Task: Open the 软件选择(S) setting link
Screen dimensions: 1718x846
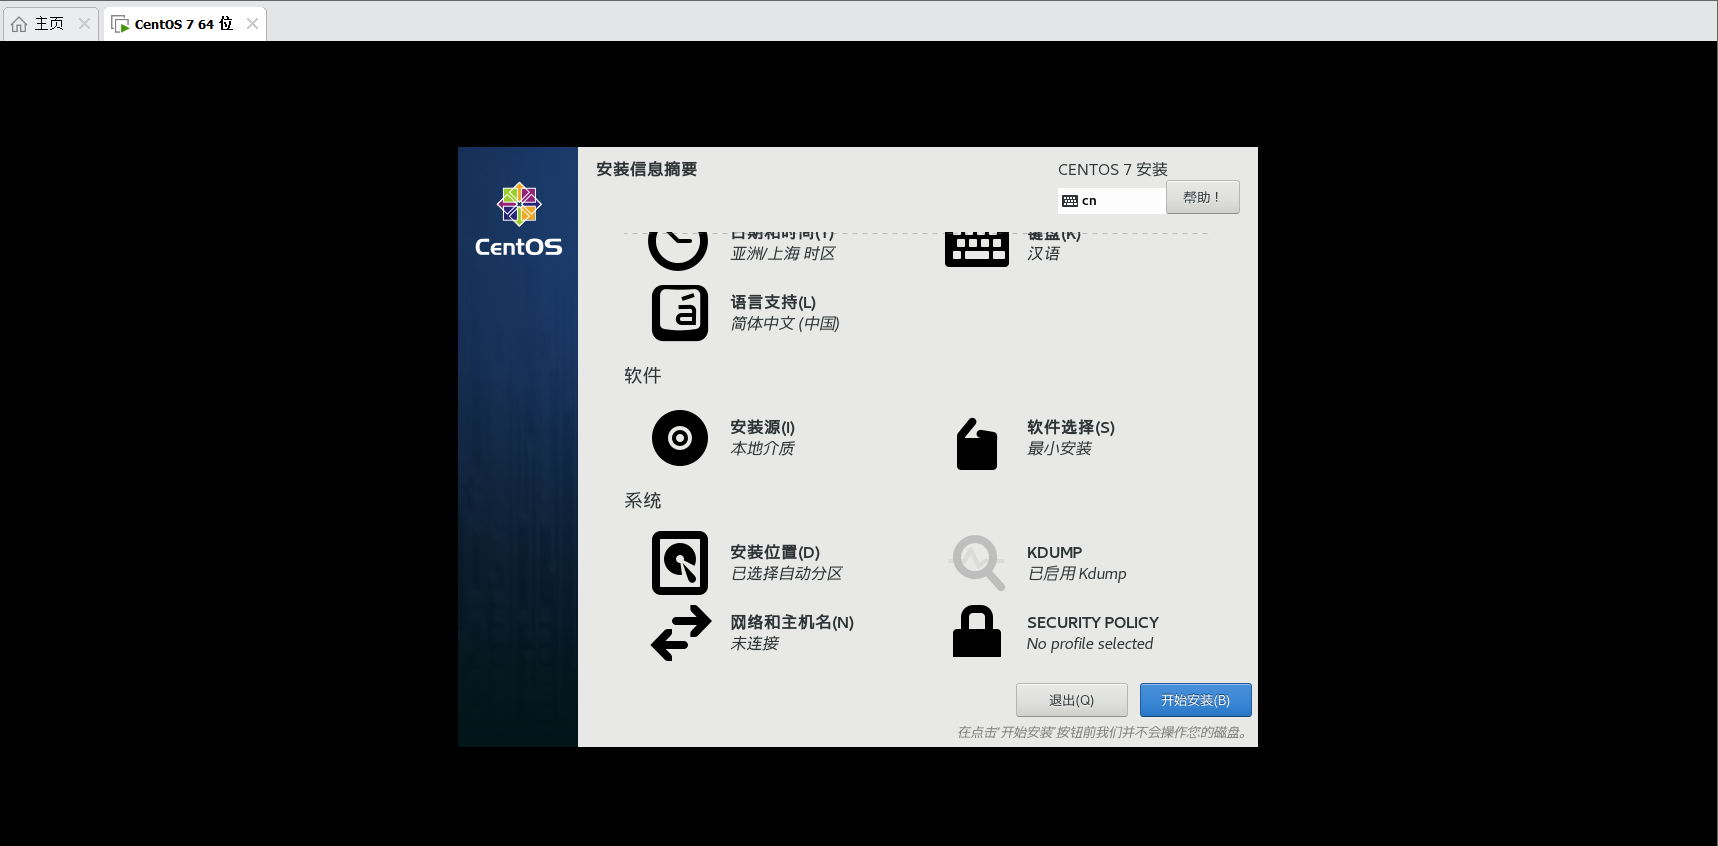Action: pos(1071,427)
